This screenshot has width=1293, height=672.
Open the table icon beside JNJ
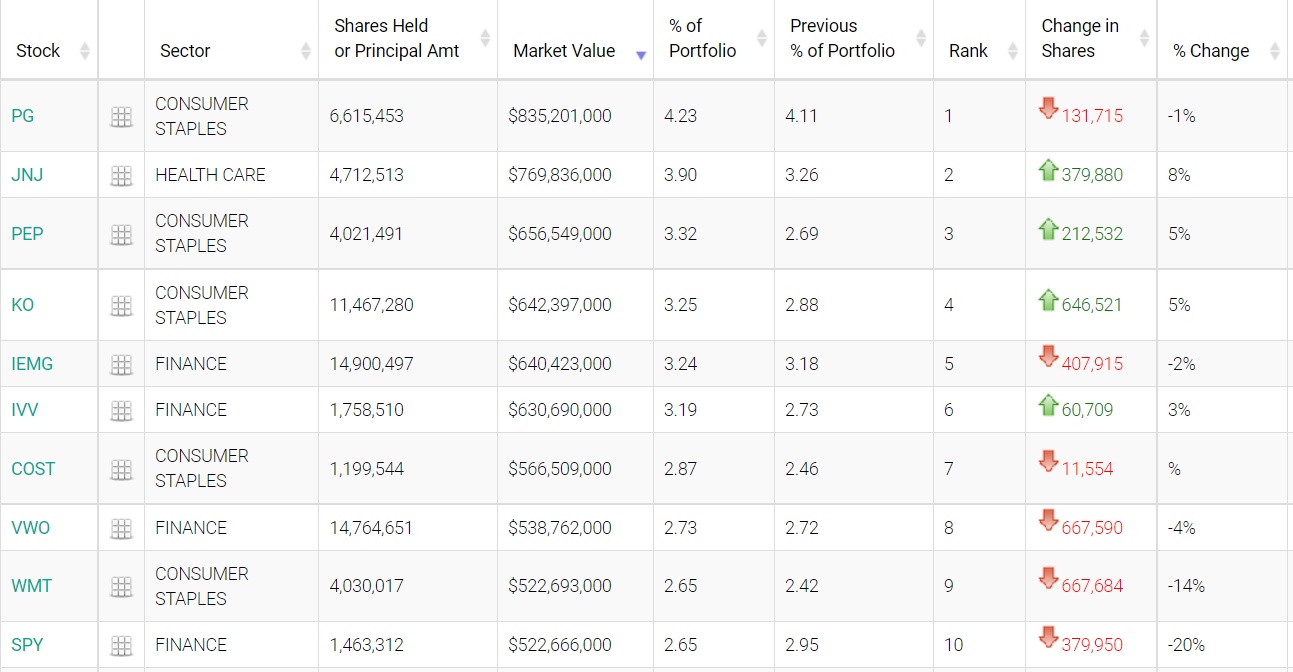click(x=121, y=176)
